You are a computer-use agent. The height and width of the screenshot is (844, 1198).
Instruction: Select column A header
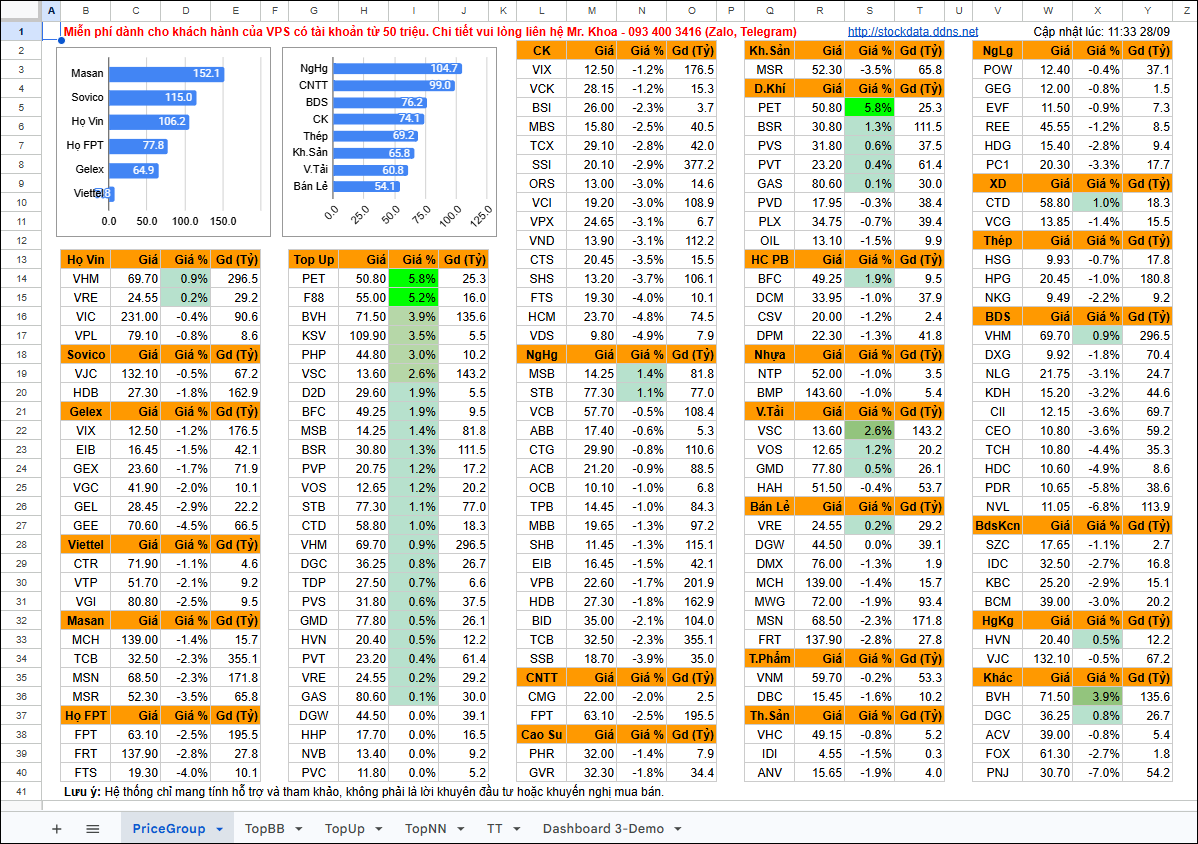(x=51, y=11)
